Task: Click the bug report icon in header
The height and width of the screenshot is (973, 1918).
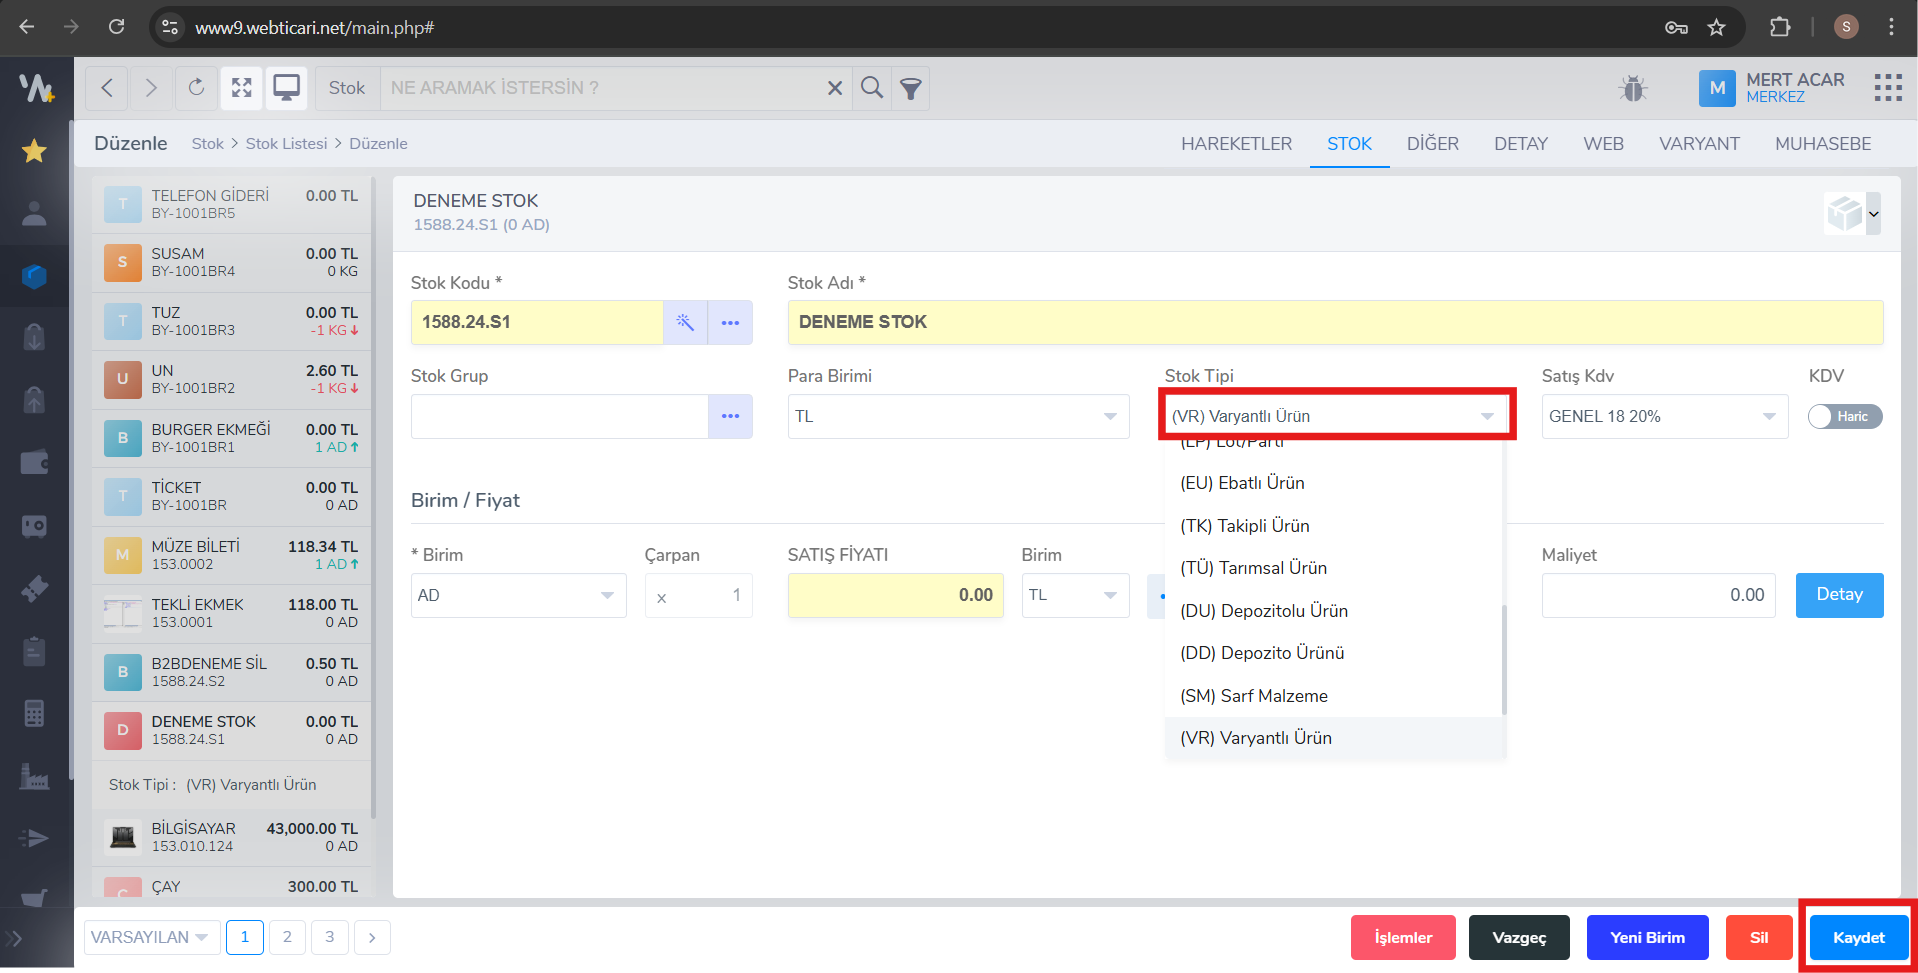Action: 1632,89
